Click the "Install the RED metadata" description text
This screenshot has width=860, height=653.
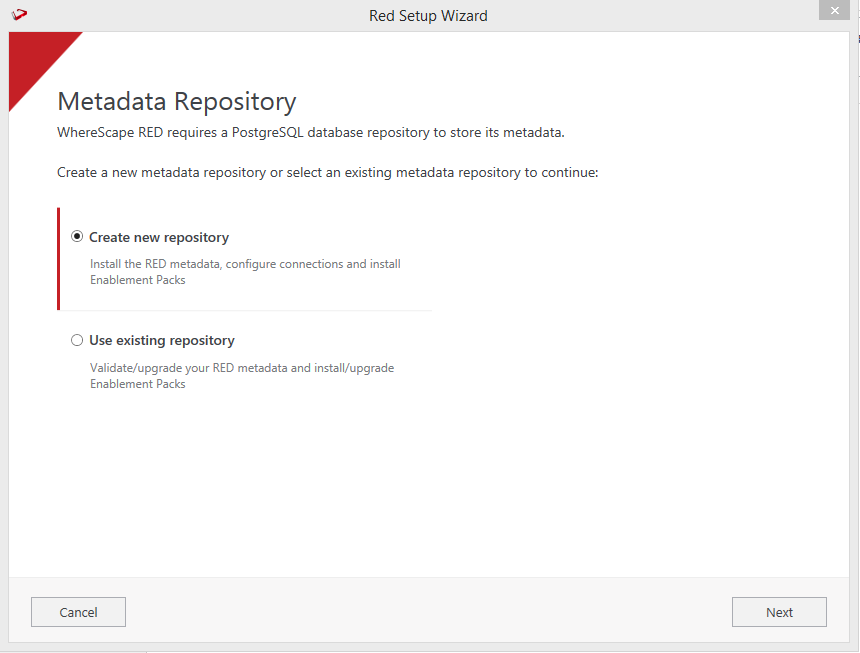[245, 264]
